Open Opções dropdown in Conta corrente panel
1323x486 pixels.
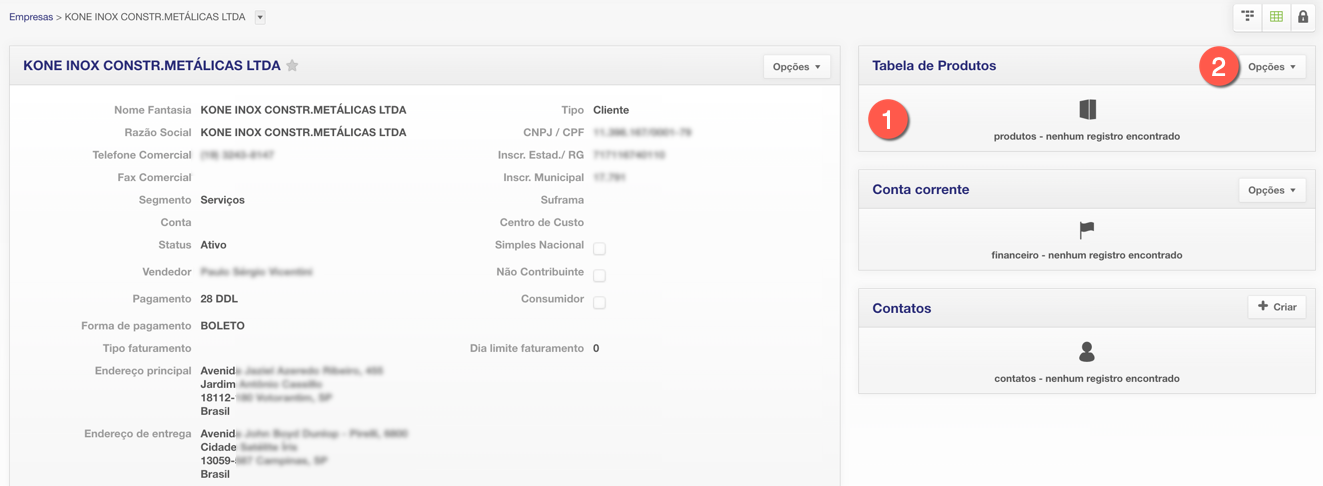(x=1271, y=190)
